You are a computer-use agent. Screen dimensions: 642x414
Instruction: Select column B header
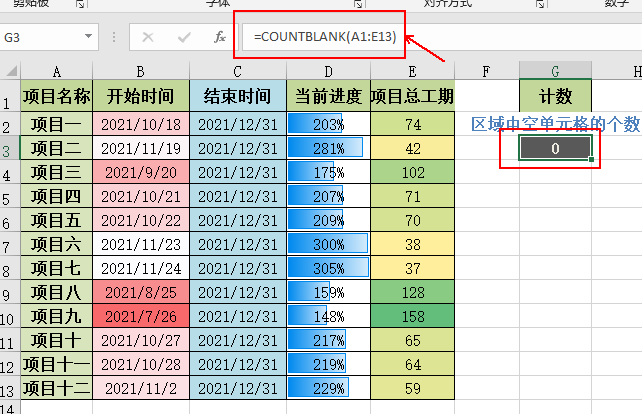click(x=141, y=71)
